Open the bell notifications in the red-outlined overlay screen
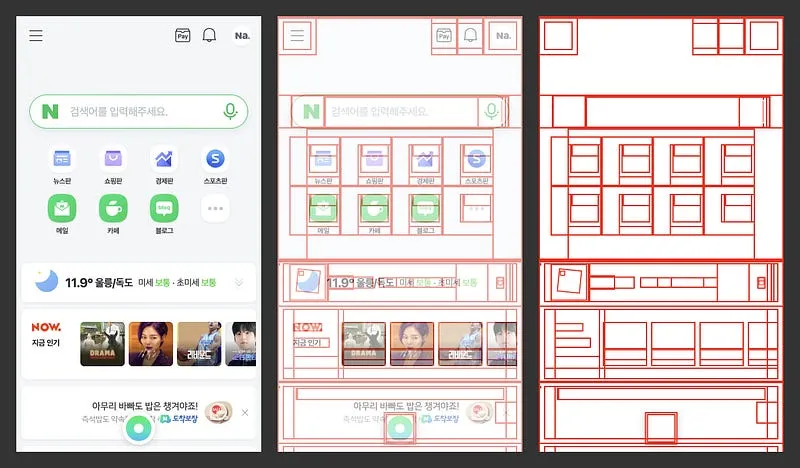This screenshot has width=800, height=468. point(470,35)
